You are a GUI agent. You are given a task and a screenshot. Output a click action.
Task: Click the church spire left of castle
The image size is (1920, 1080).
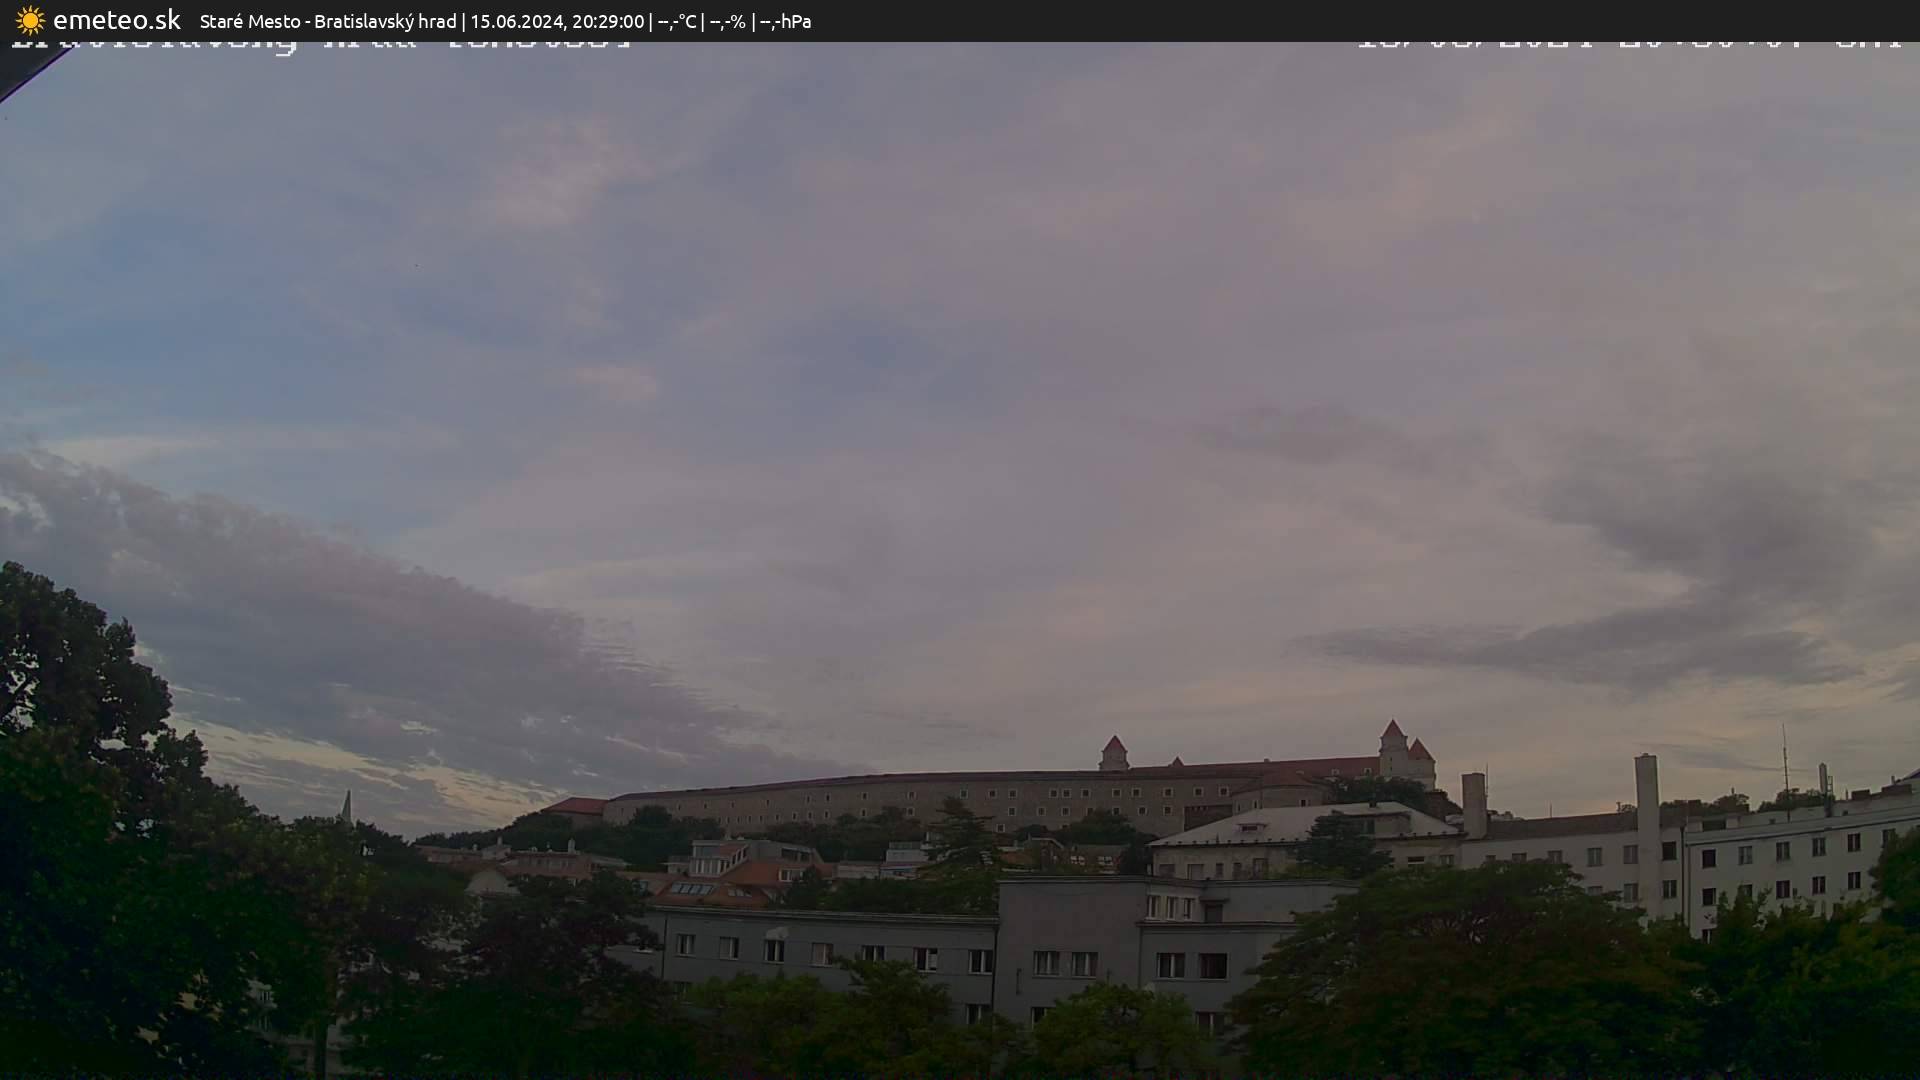(x=346, y=806)
